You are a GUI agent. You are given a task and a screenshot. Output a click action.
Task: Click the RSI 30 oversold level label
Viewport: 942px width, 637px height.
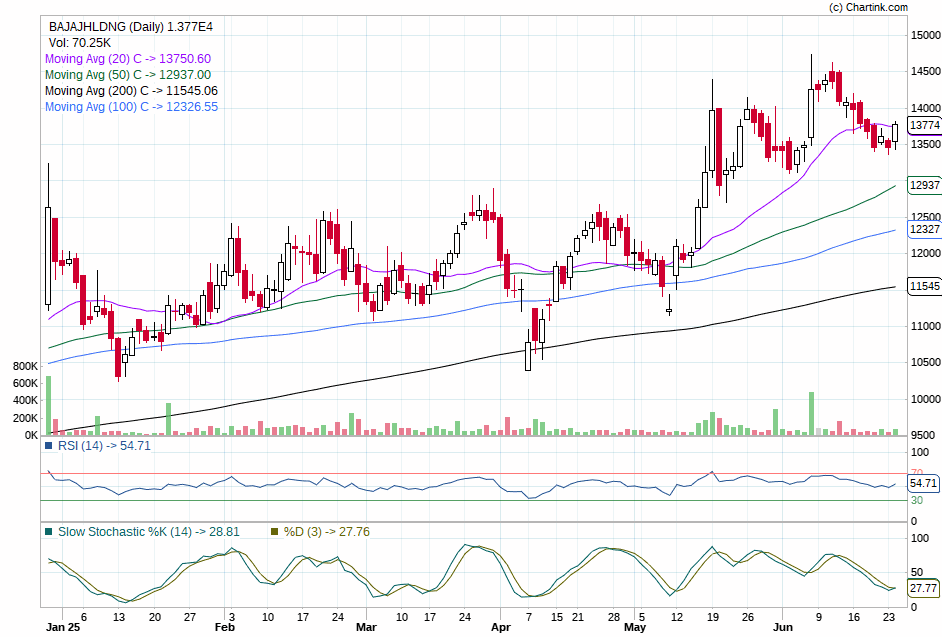[917, 500]
